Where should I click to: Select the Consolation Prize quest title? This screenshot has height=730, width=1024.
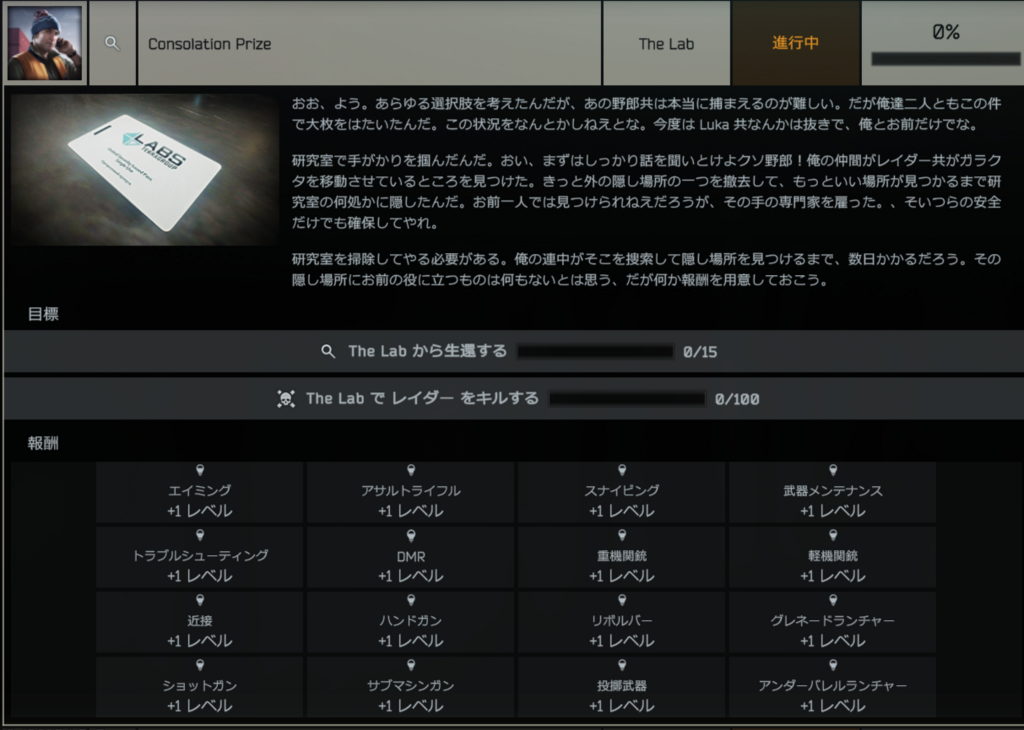(x=210, y=44)
